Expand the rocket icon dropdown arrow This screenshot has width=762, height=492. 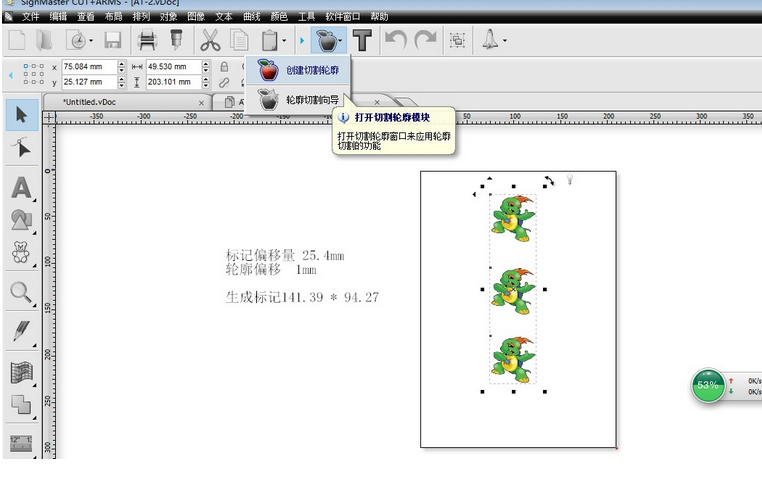pos(505,41)
